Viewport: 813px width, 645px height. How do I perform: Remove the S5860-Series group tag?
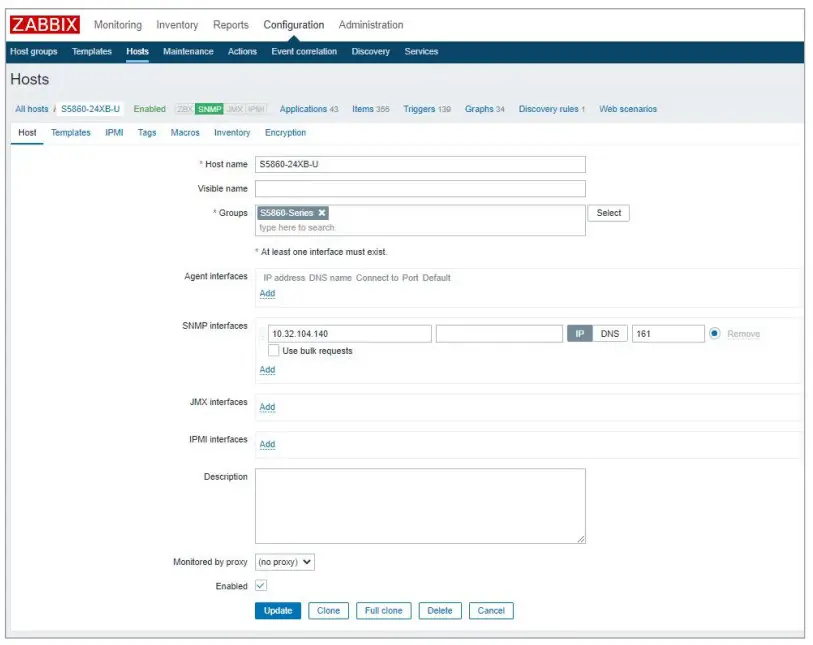[321, 213]
